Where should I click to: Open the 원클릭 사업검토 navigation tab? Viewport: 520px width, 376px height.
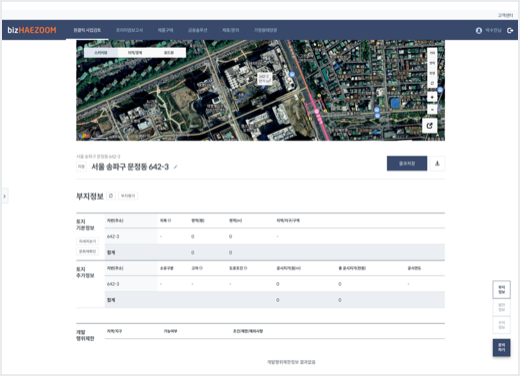87,30
